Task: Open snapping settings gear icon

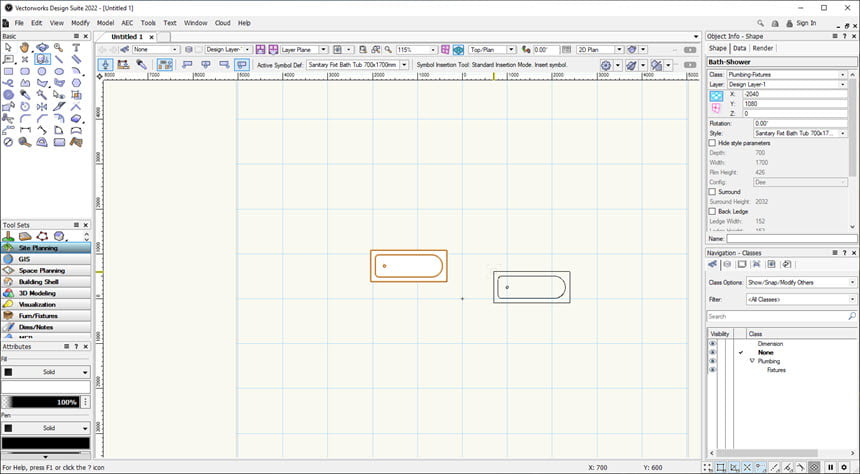Action: point(845,467)
